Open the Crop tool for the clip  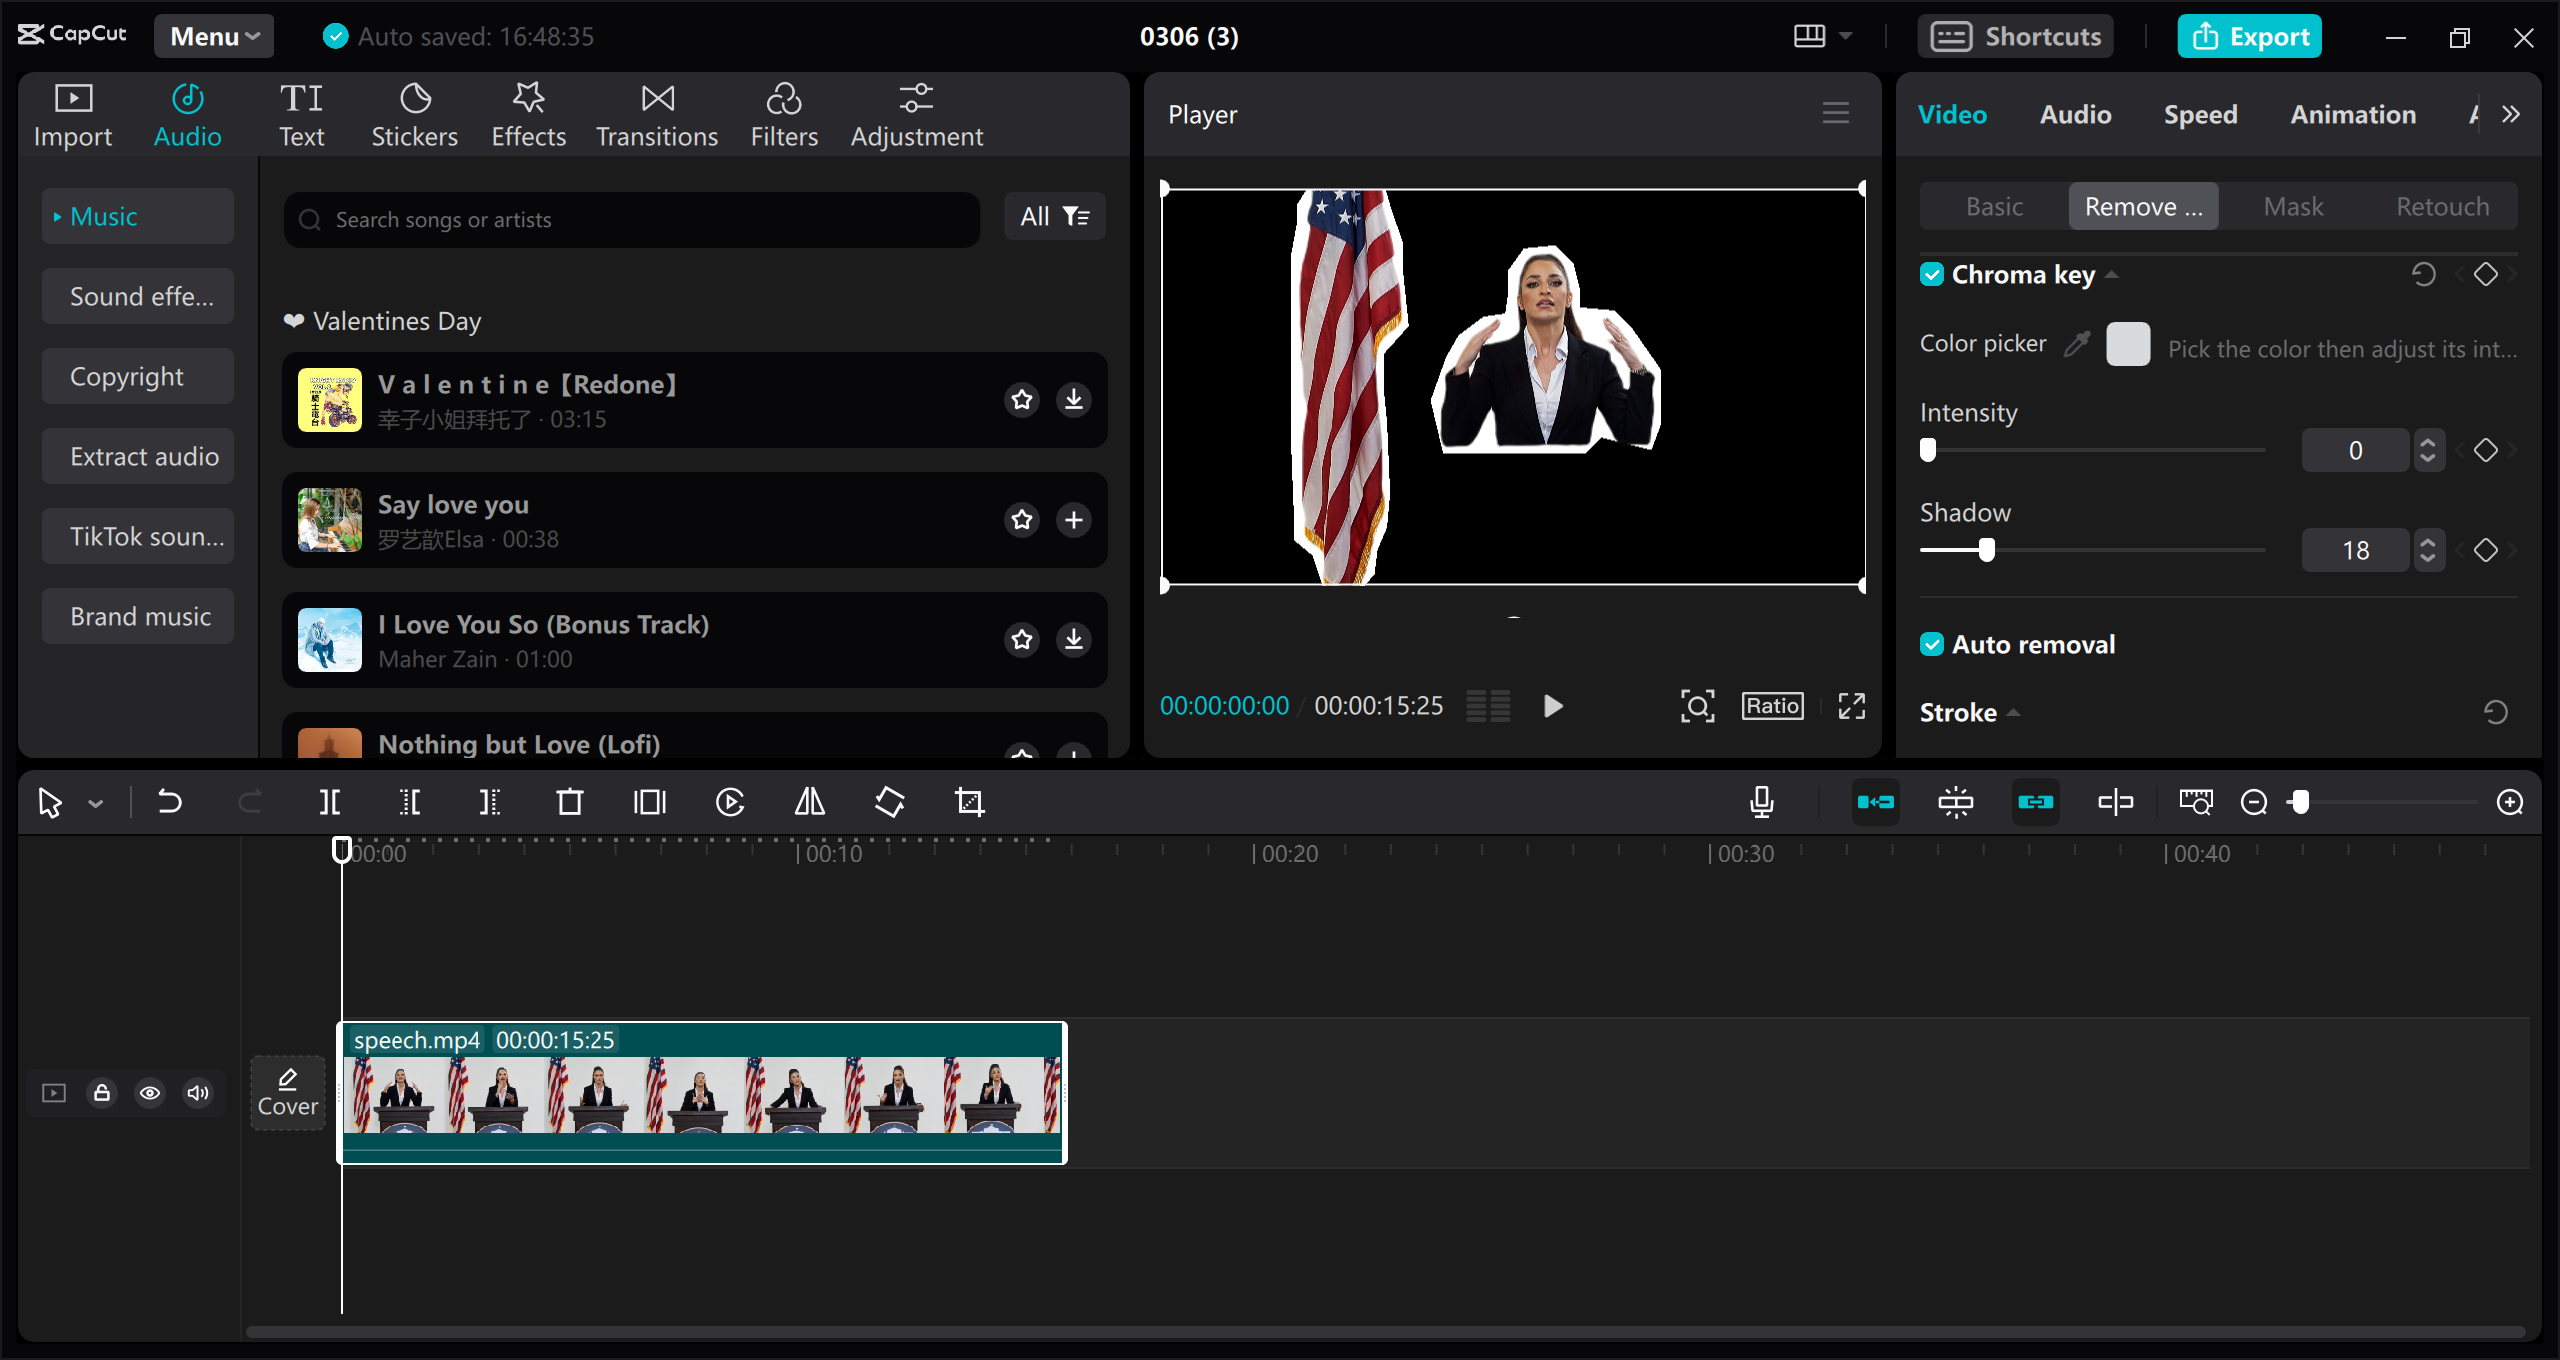[971, 801]
